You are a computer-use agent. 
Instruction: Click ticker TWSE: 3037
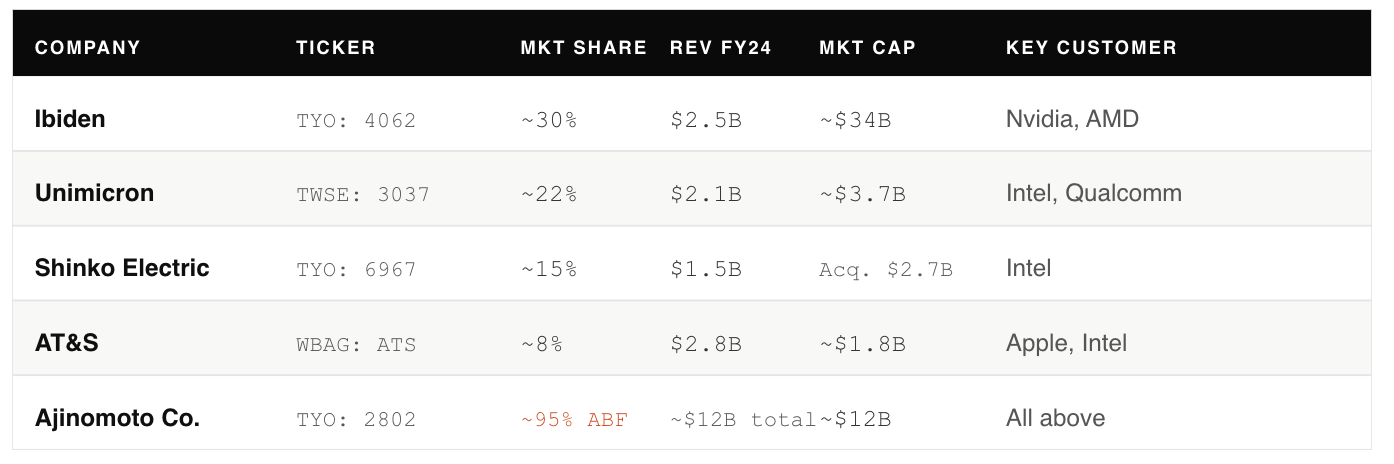click(x=363, y=195)
